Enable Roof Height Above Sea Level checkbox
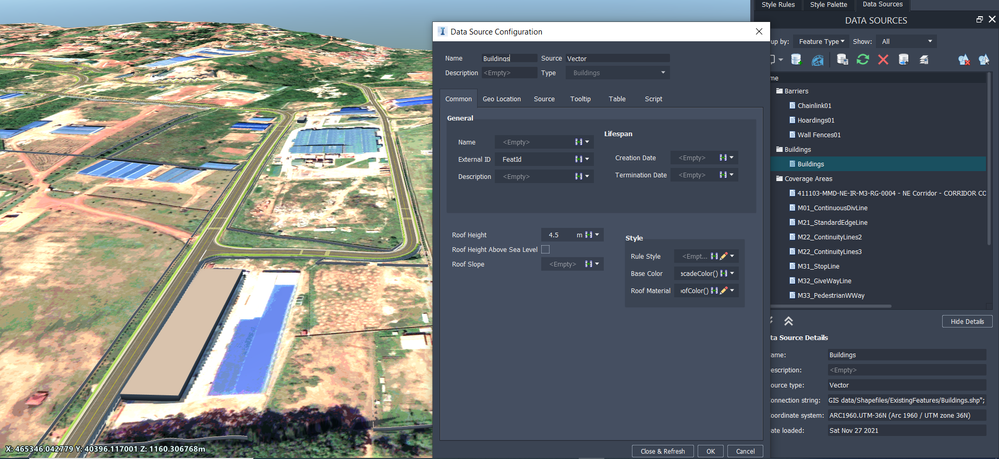The width and height of the screenshot is (999, 459). click(x=545, y=249)
